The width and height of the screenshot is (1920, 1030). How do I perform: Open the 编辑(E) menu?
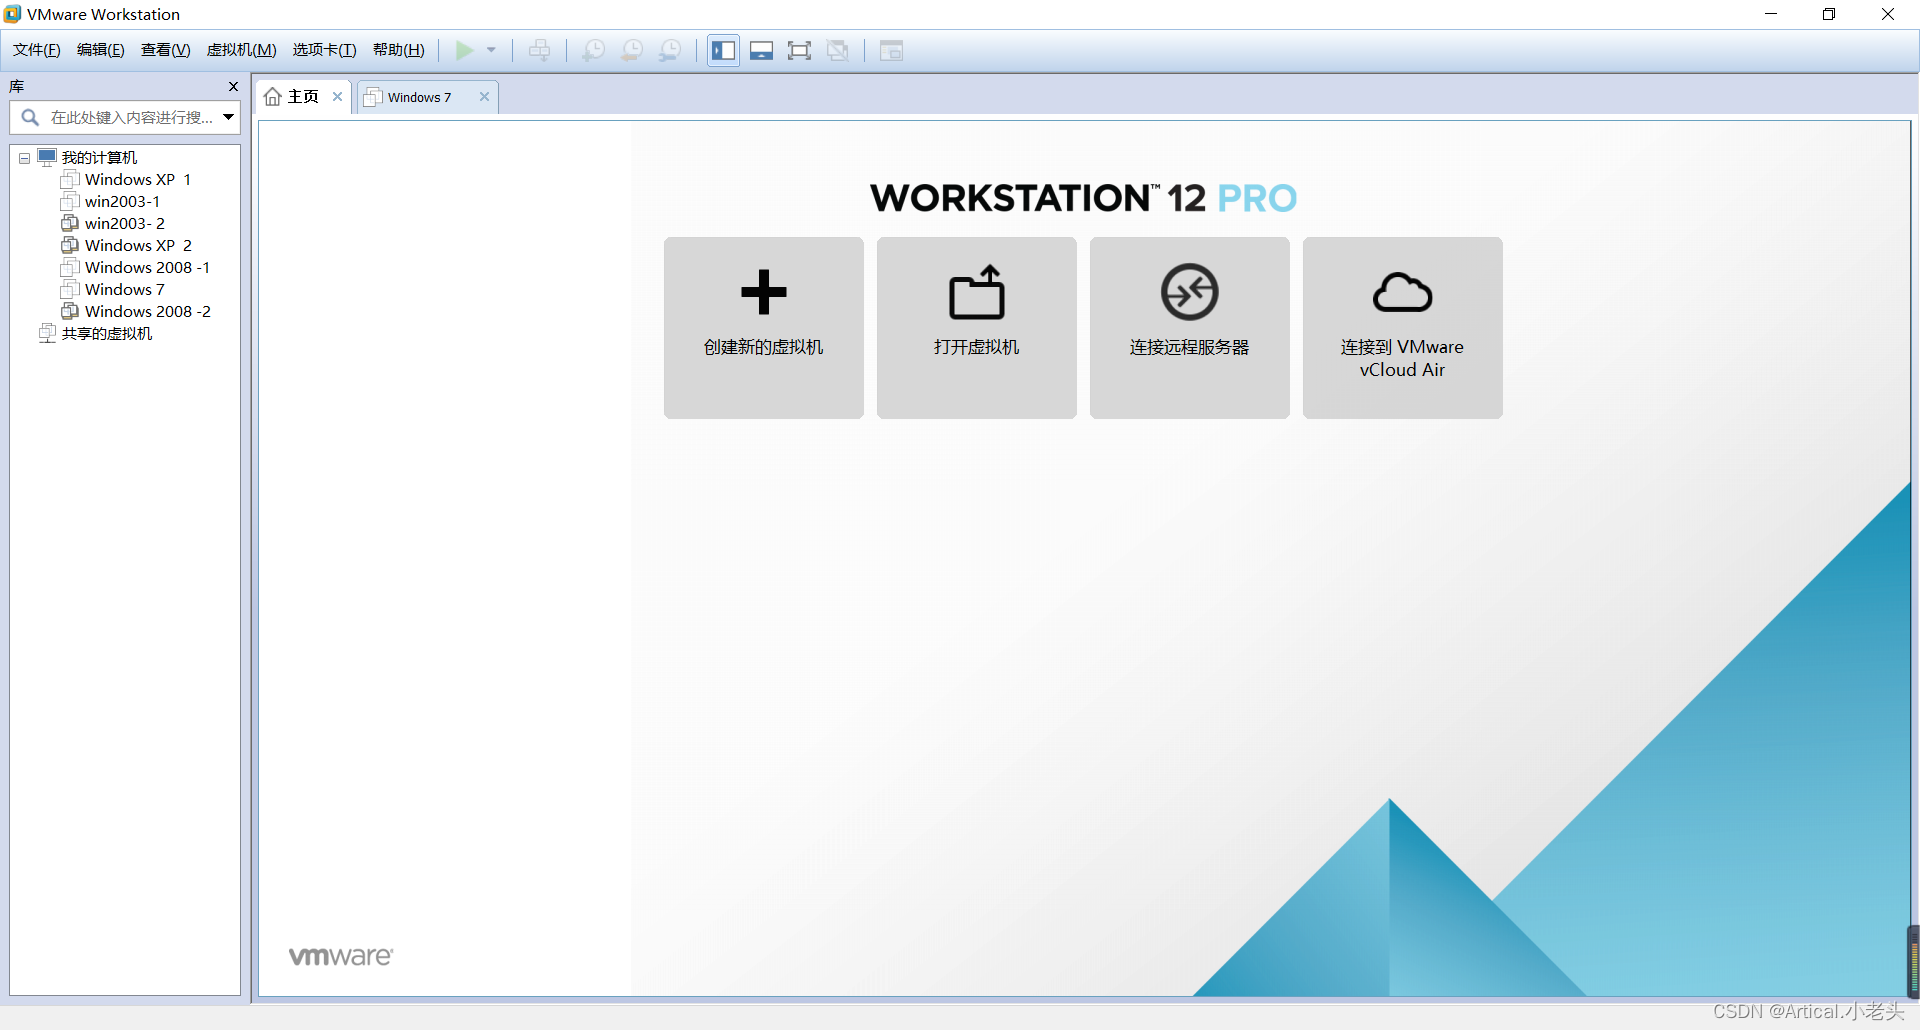point(101,50)
